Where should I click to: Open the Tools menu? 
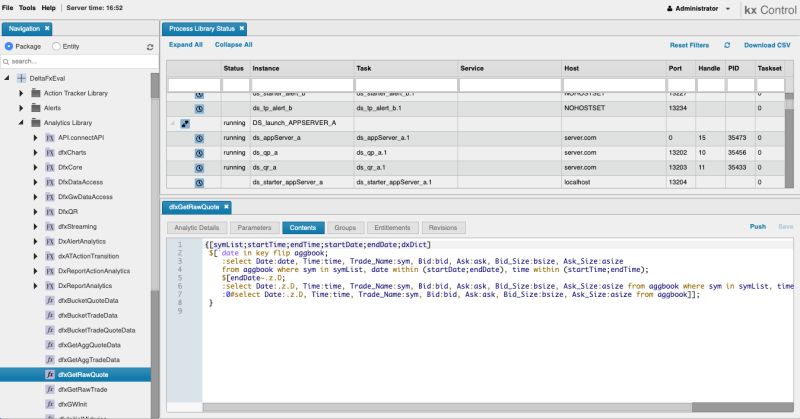[27, 8]
